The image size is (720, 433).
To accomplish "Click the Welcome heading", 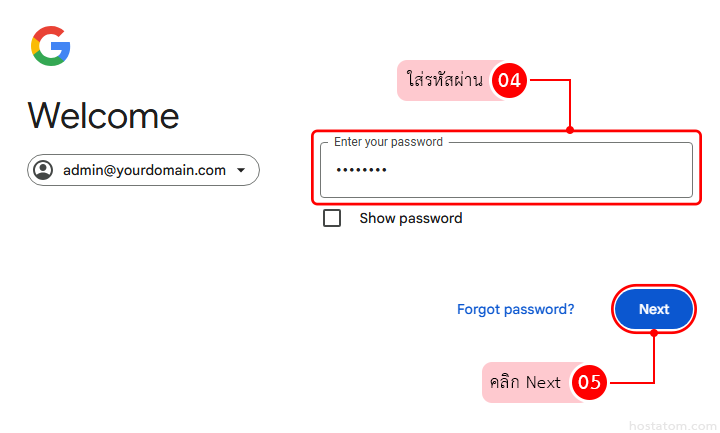I will point(104,116).
